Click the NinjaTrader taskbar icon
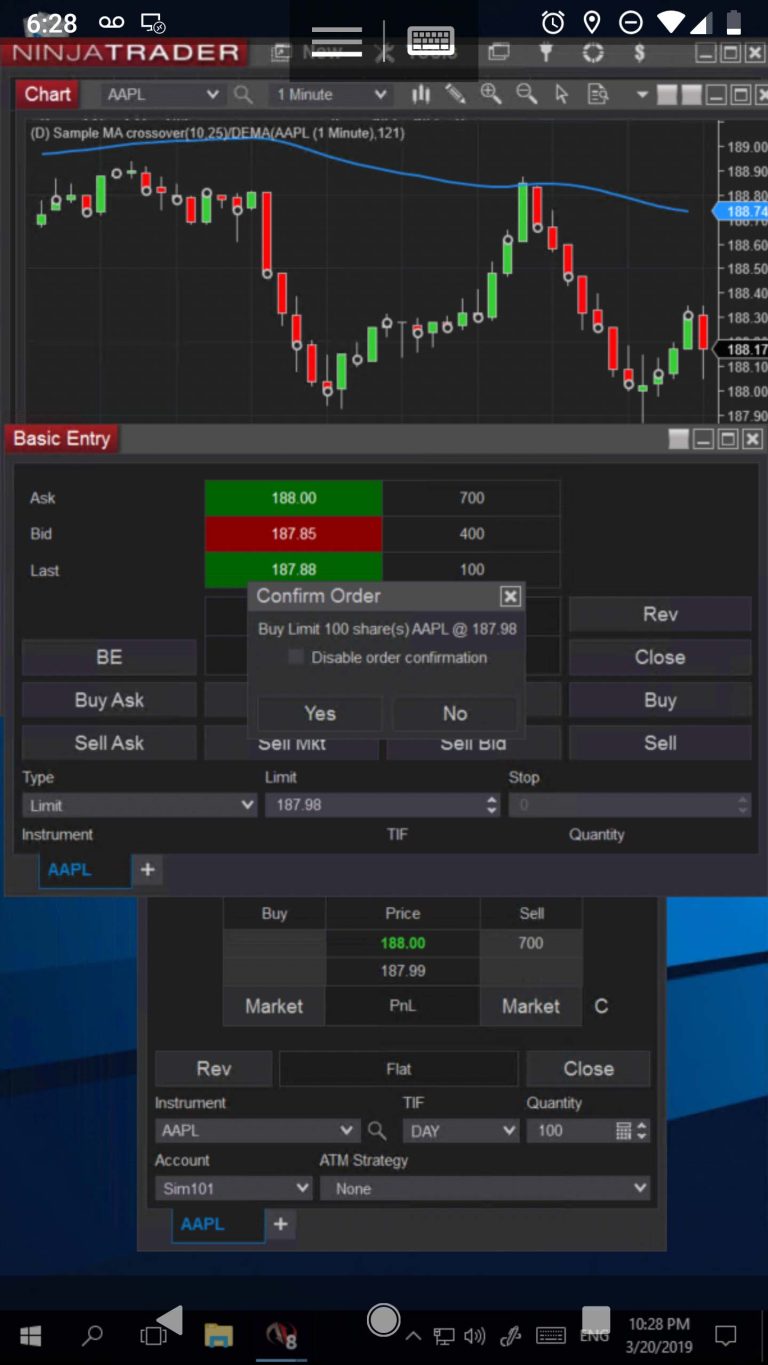 coord(281,1335)
